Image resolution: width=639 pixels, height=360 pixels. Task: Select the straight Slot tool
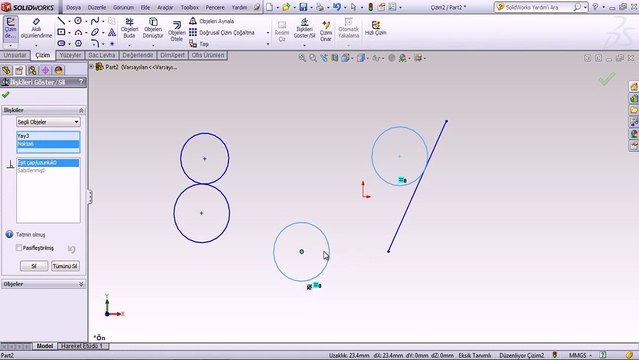point(61,43)
